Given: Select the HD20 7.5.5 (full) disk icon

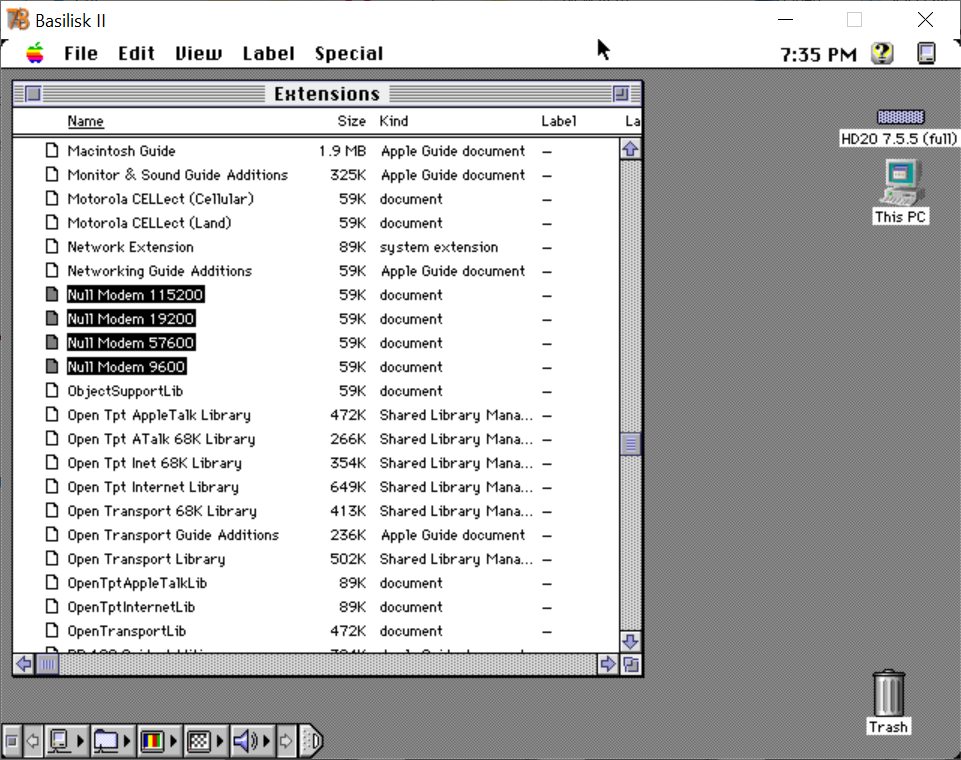Looking at the screenshot, I should pos(900,117).
